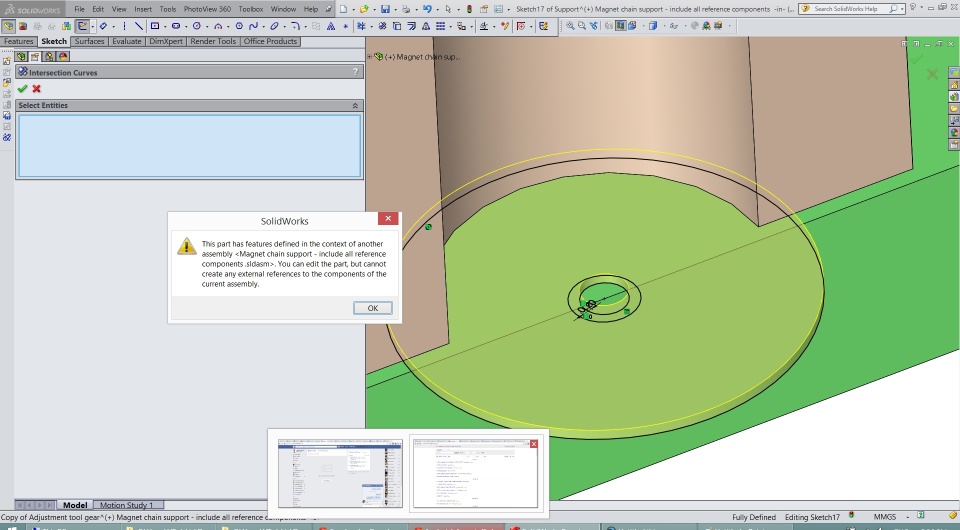960x530 pixels.
Task: Click the Sketch tool icon in toolbar
Action: point(82,26)
